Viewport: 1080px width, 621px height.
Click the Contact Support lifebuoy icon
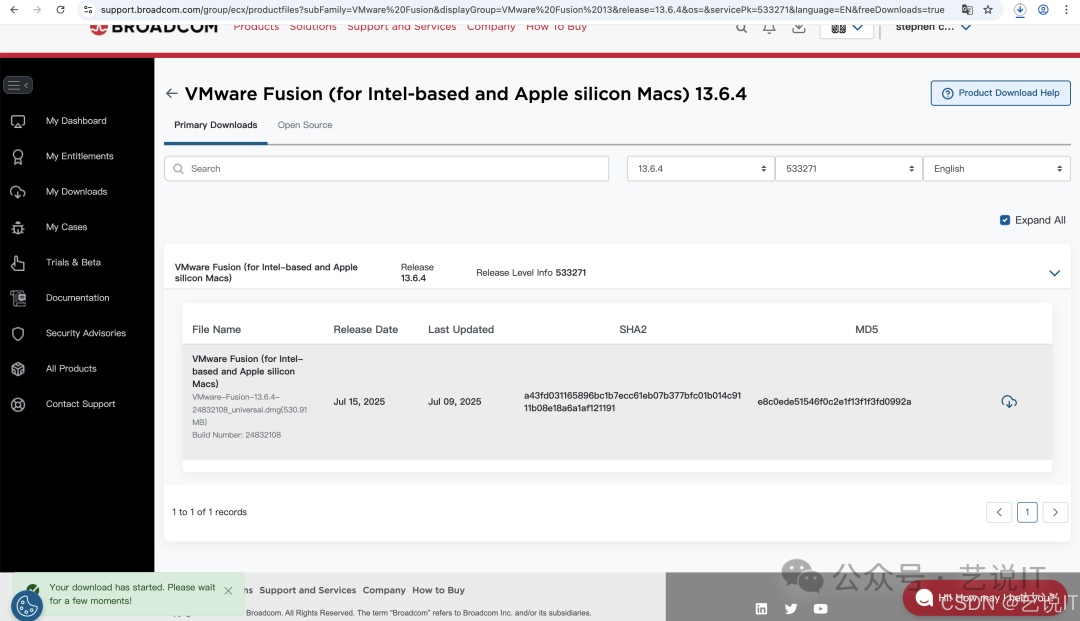click(18, 404)
